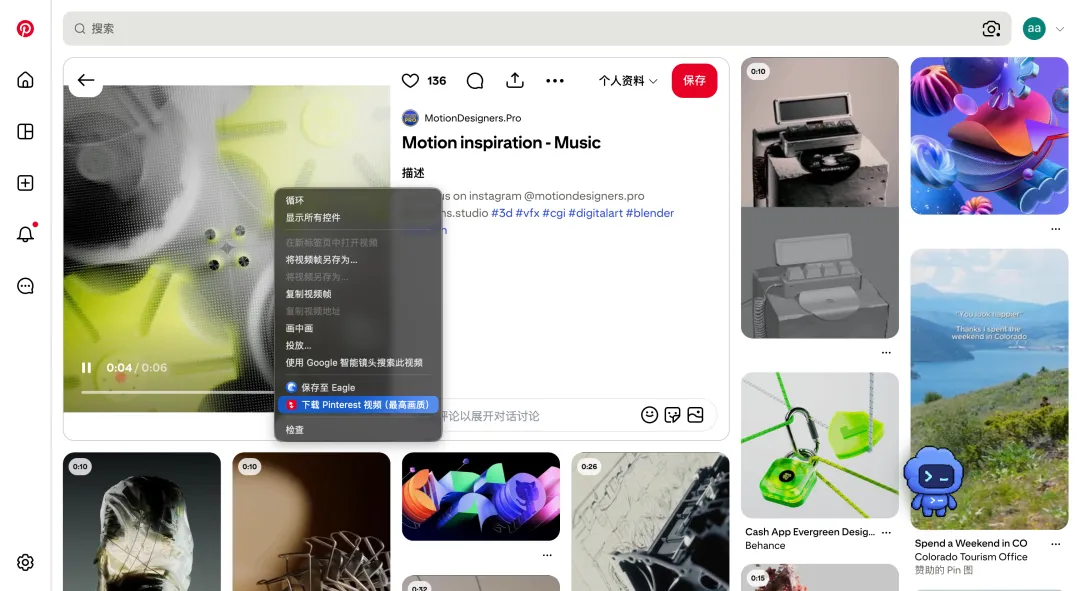Open the #digitalart hashtag link
Image resolution: width=1080 pixels, height=591 pixels.
point(596,213)
